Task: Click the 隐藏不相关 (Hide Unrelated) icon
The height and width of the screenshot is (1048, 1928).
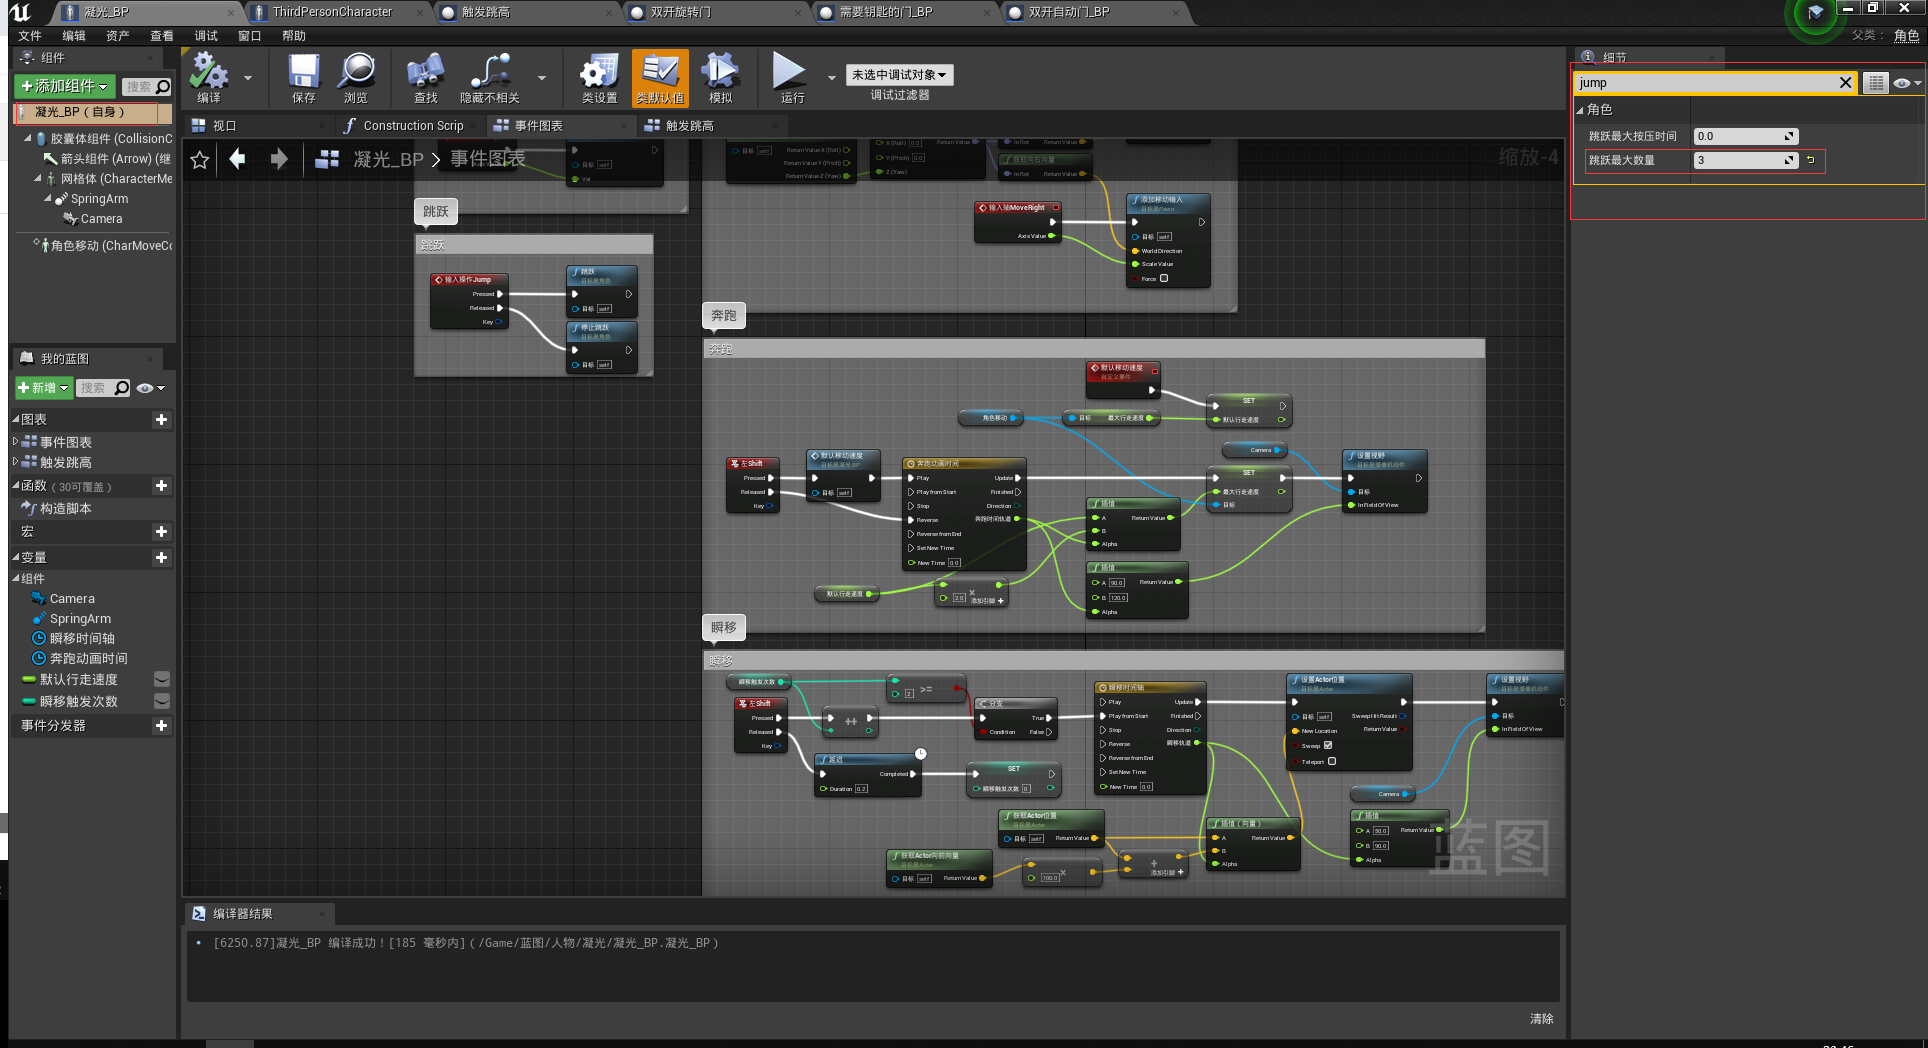Action: click(490, 72)
